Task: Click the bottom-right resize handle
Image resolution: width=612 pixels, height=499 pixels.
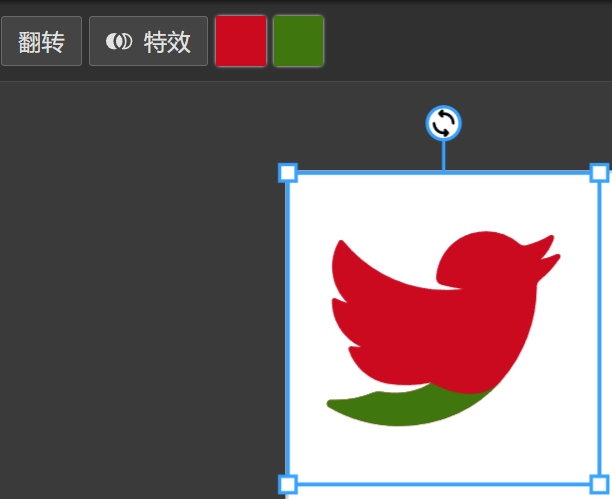Action: click(600, 485)
